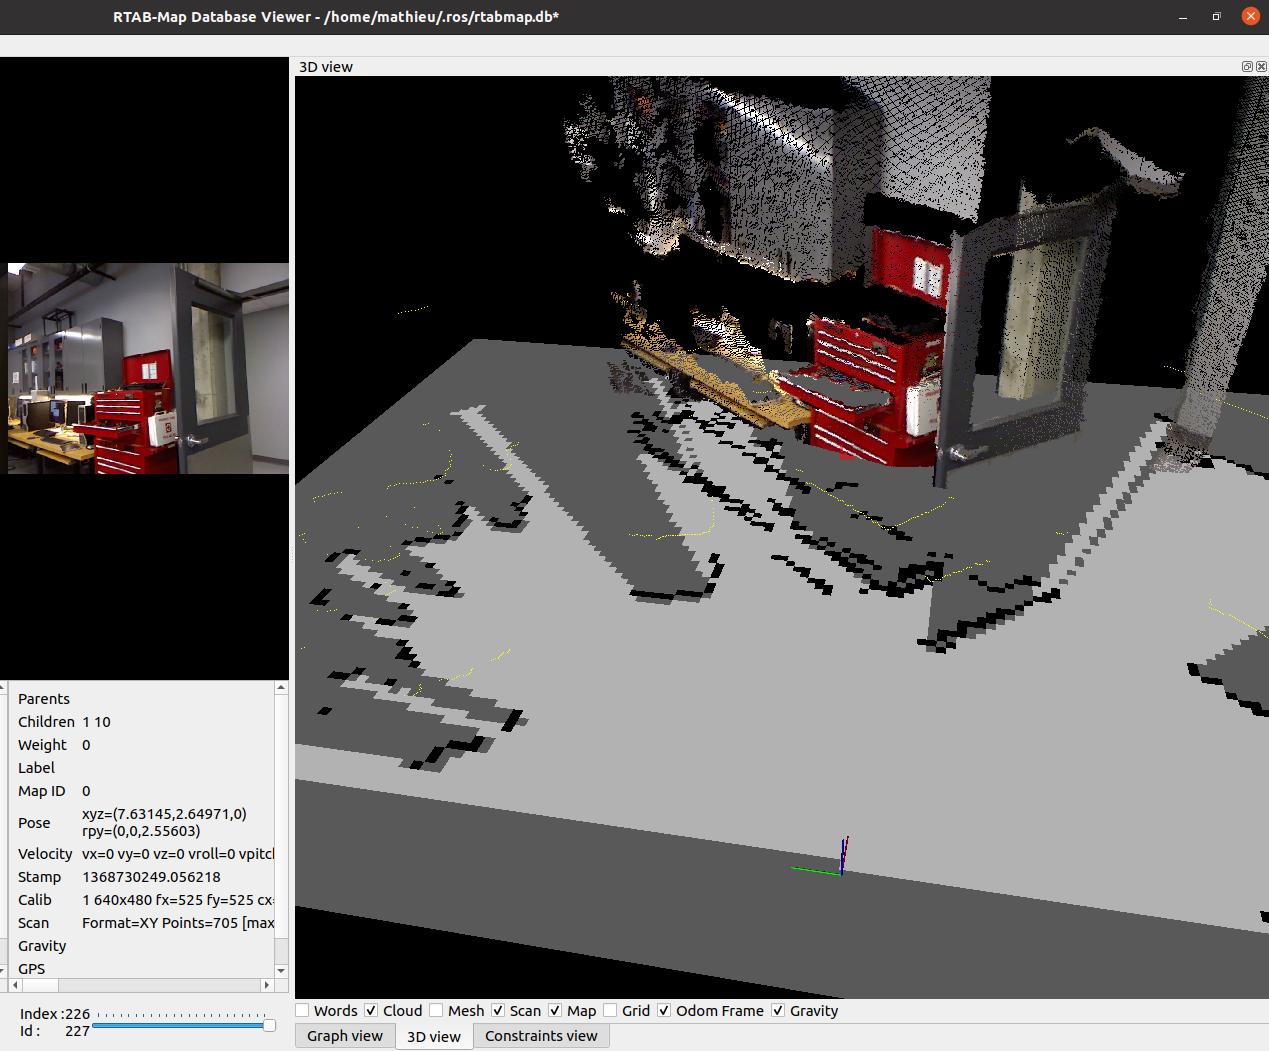Minimize the RTAB-Map Database Viewer window
Image resolution: width=1269 pixels, height=1051 pixels.
click(1183, 16)
